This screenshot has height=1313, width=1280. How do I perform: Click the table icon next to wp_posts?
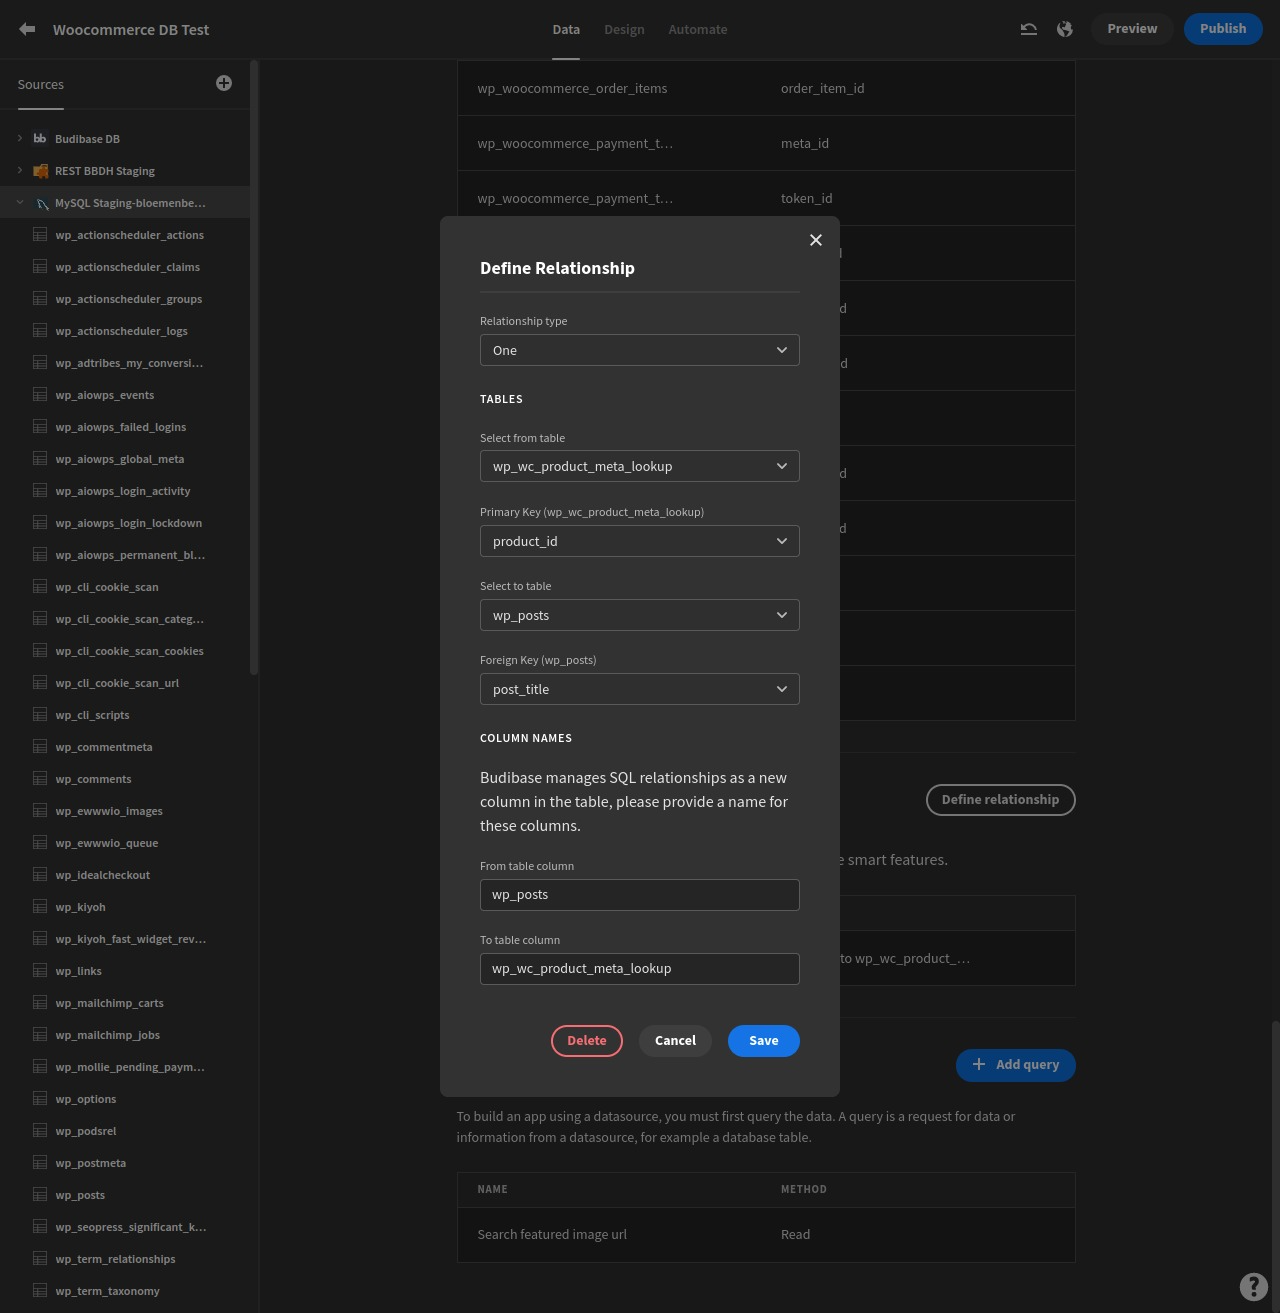tap(40, 1194)
